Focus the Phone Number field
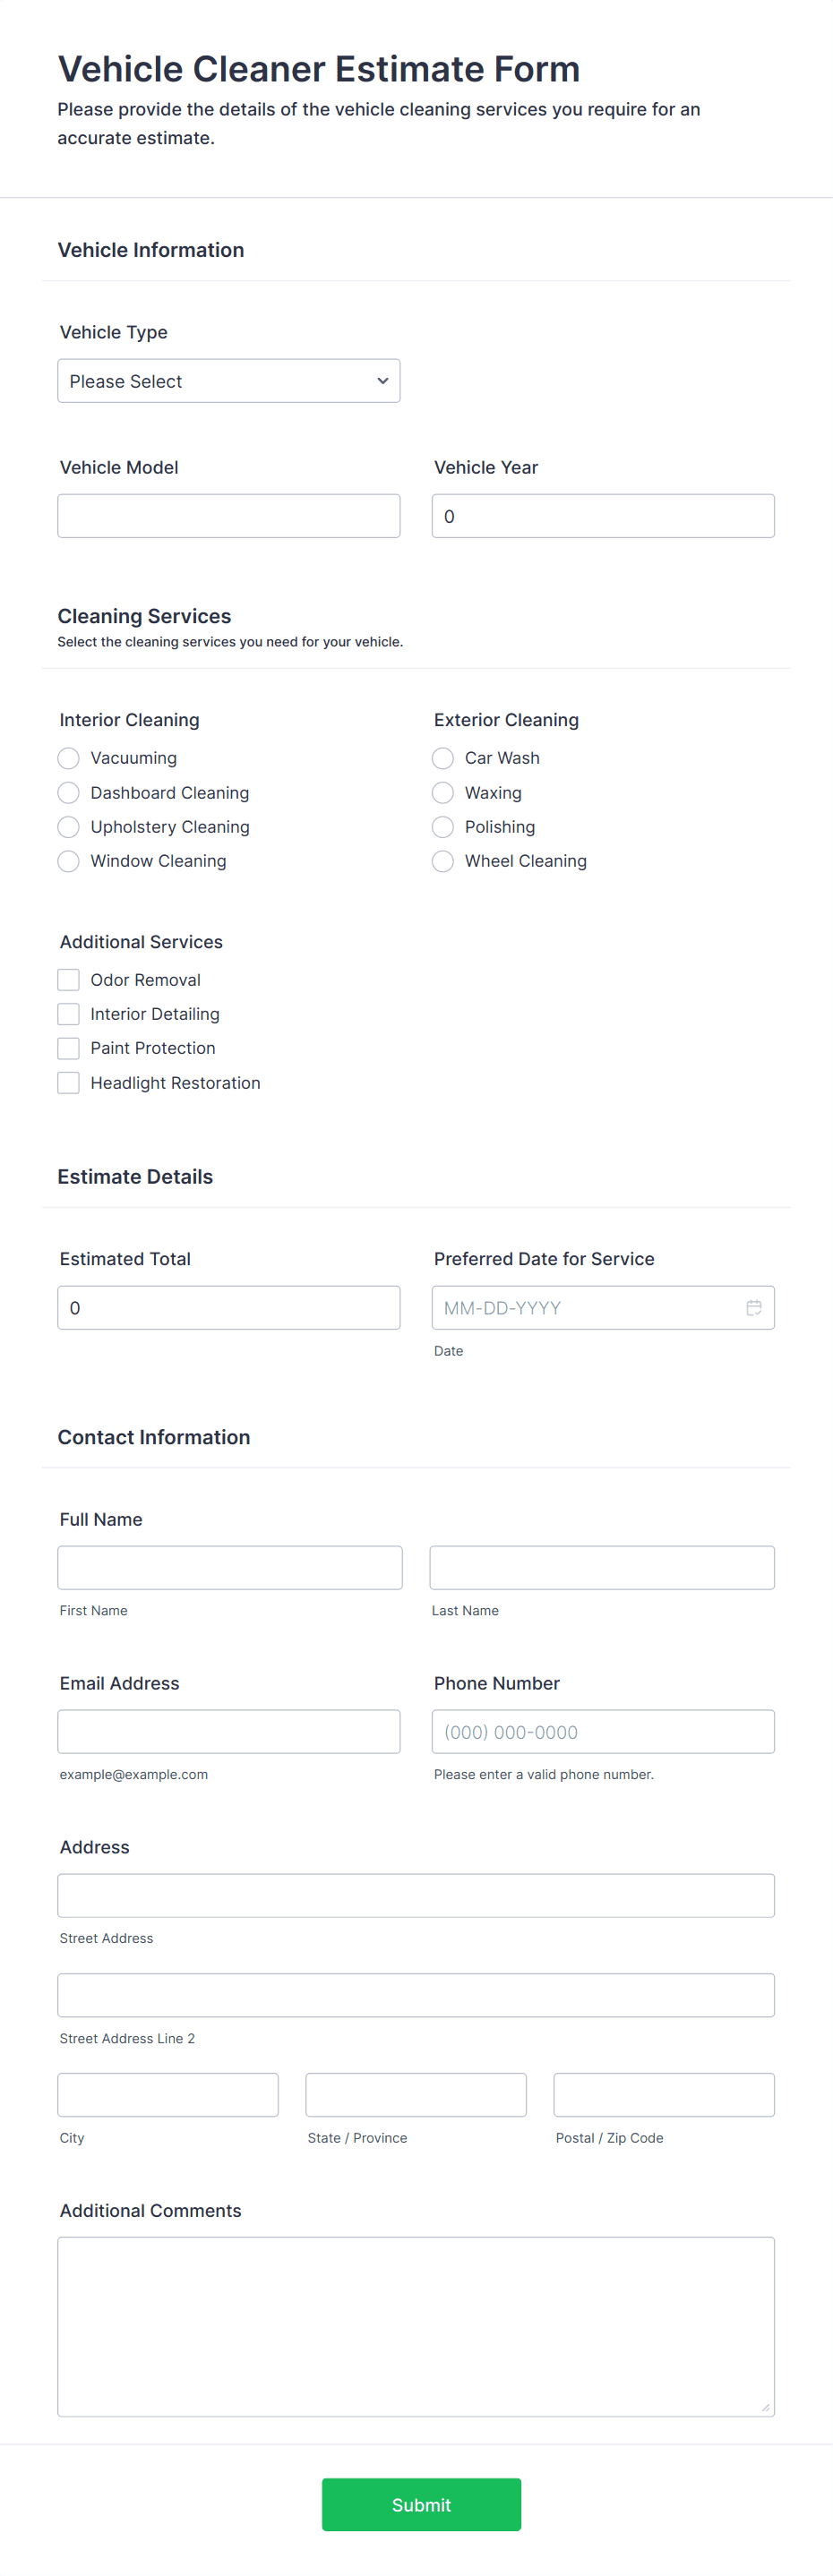 point(603,1732)
